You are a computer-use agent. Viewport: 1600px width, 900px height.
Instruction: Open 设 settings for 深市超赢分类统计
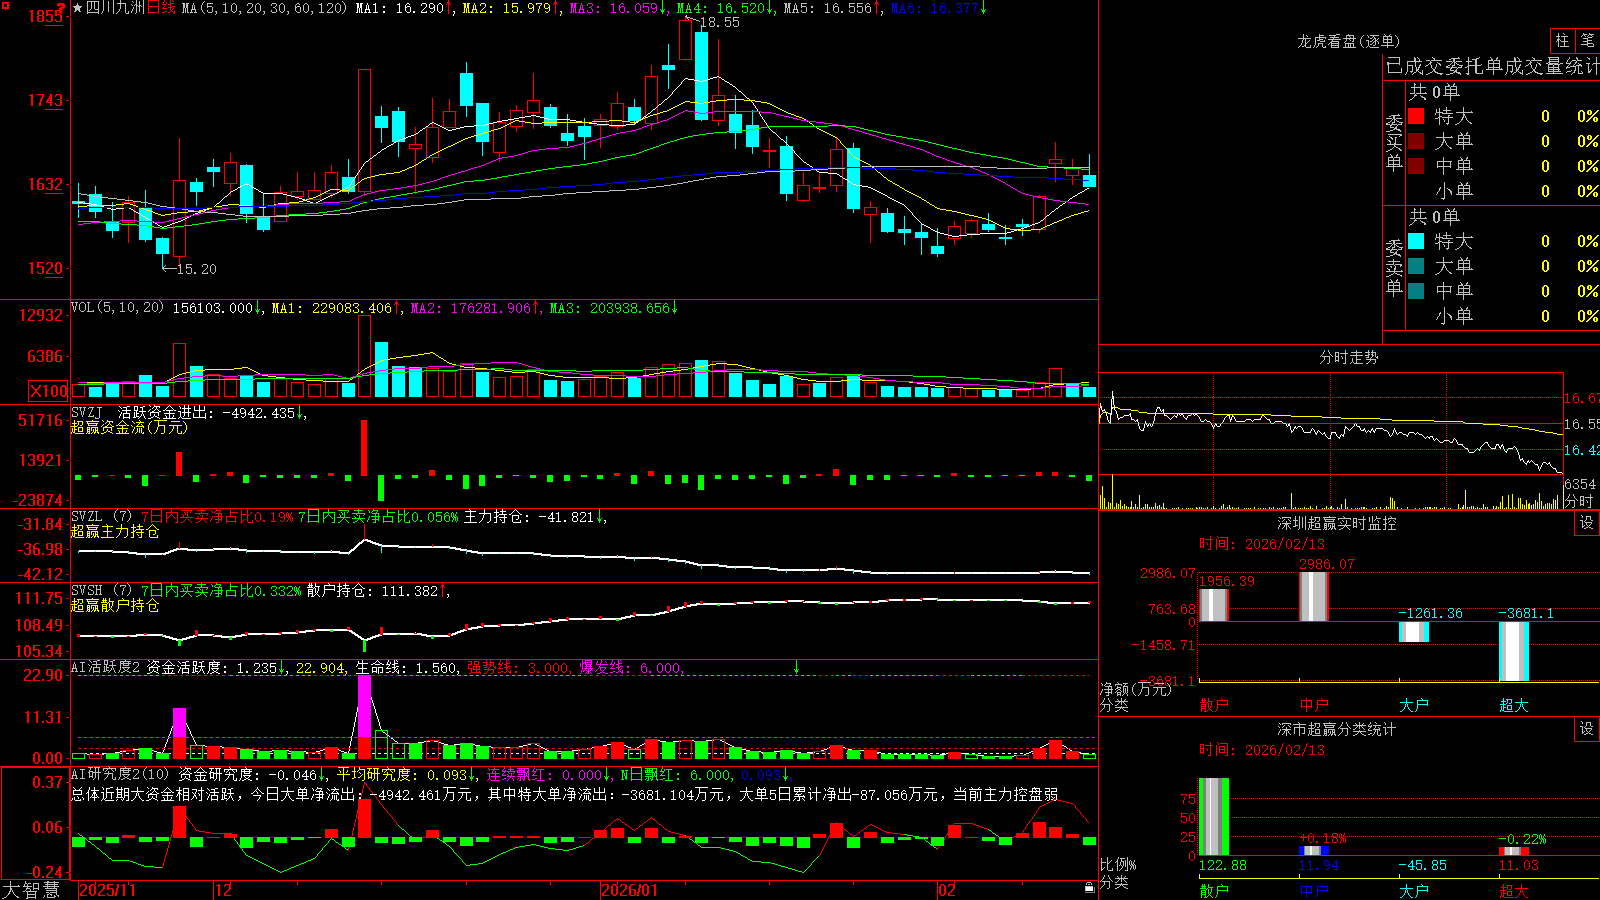pyautogui.click(x=1587, y=729)
